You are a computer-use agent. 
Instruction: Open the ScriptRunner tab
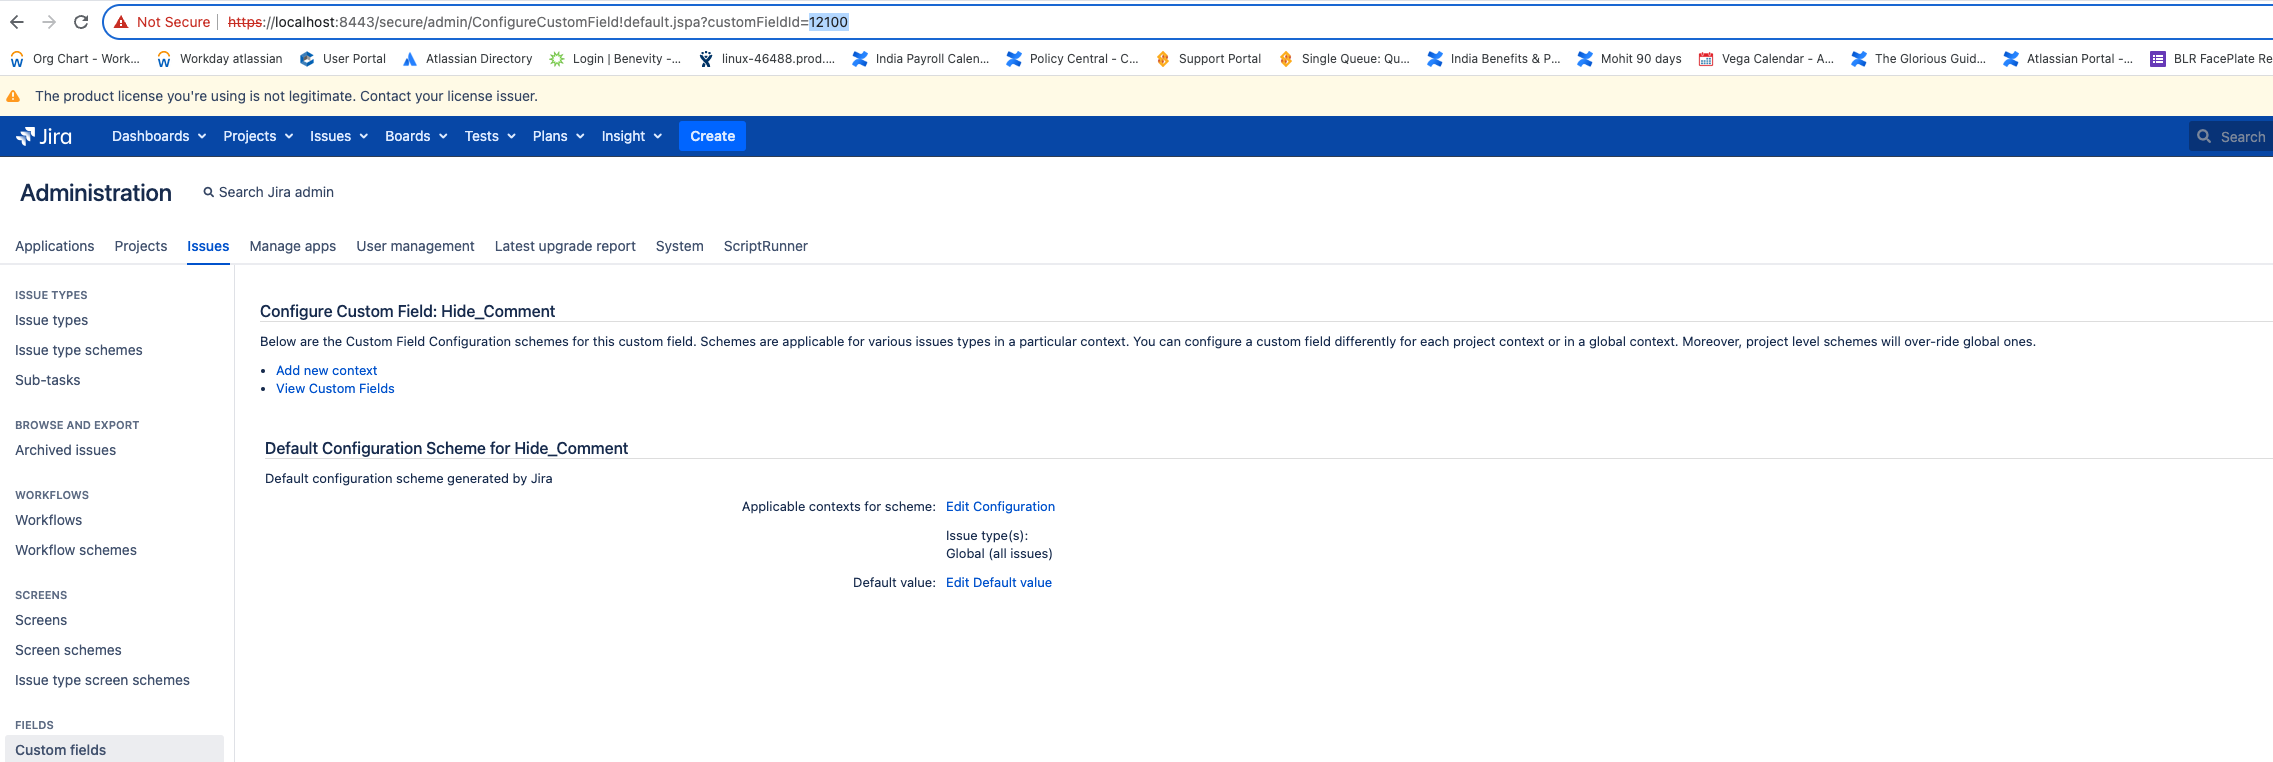coord(766,246)
